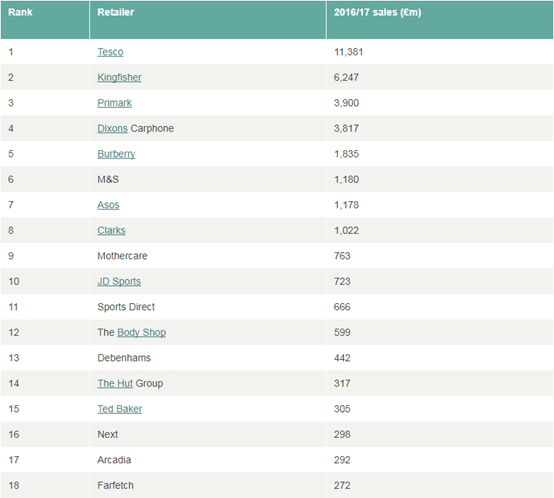The image size is (554, 498).
Task: Select rank number 13 cell
Action: 45,358
